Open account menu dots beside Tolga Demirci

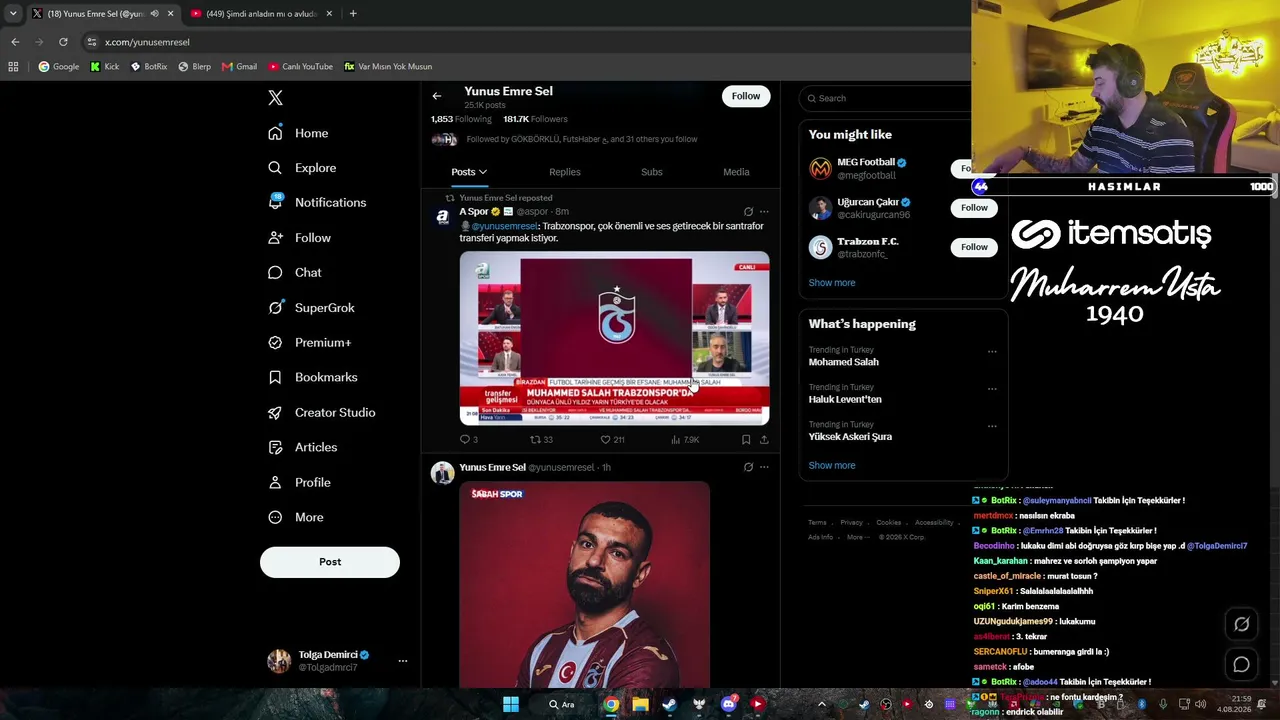pyautogui.click(x=403, y=661)
